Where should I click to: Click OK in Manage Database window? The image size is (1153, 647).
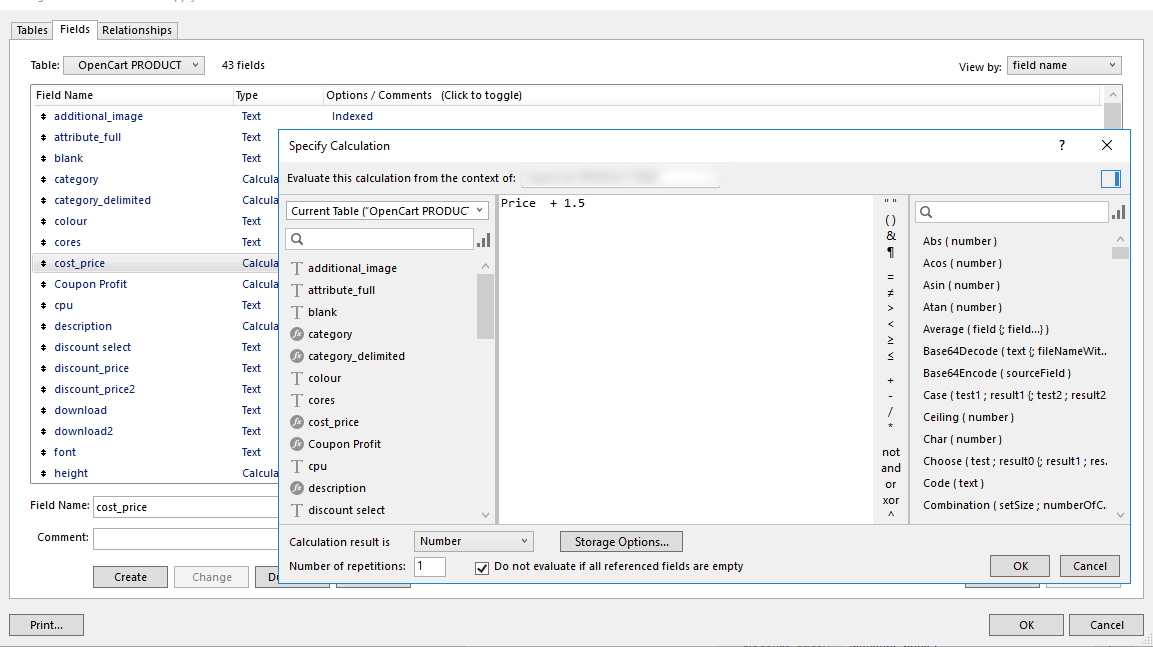1027,625
